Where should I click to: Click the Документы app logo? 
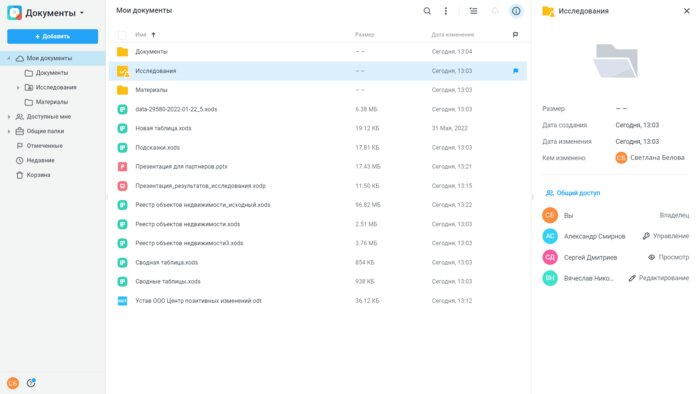point(14,12)
